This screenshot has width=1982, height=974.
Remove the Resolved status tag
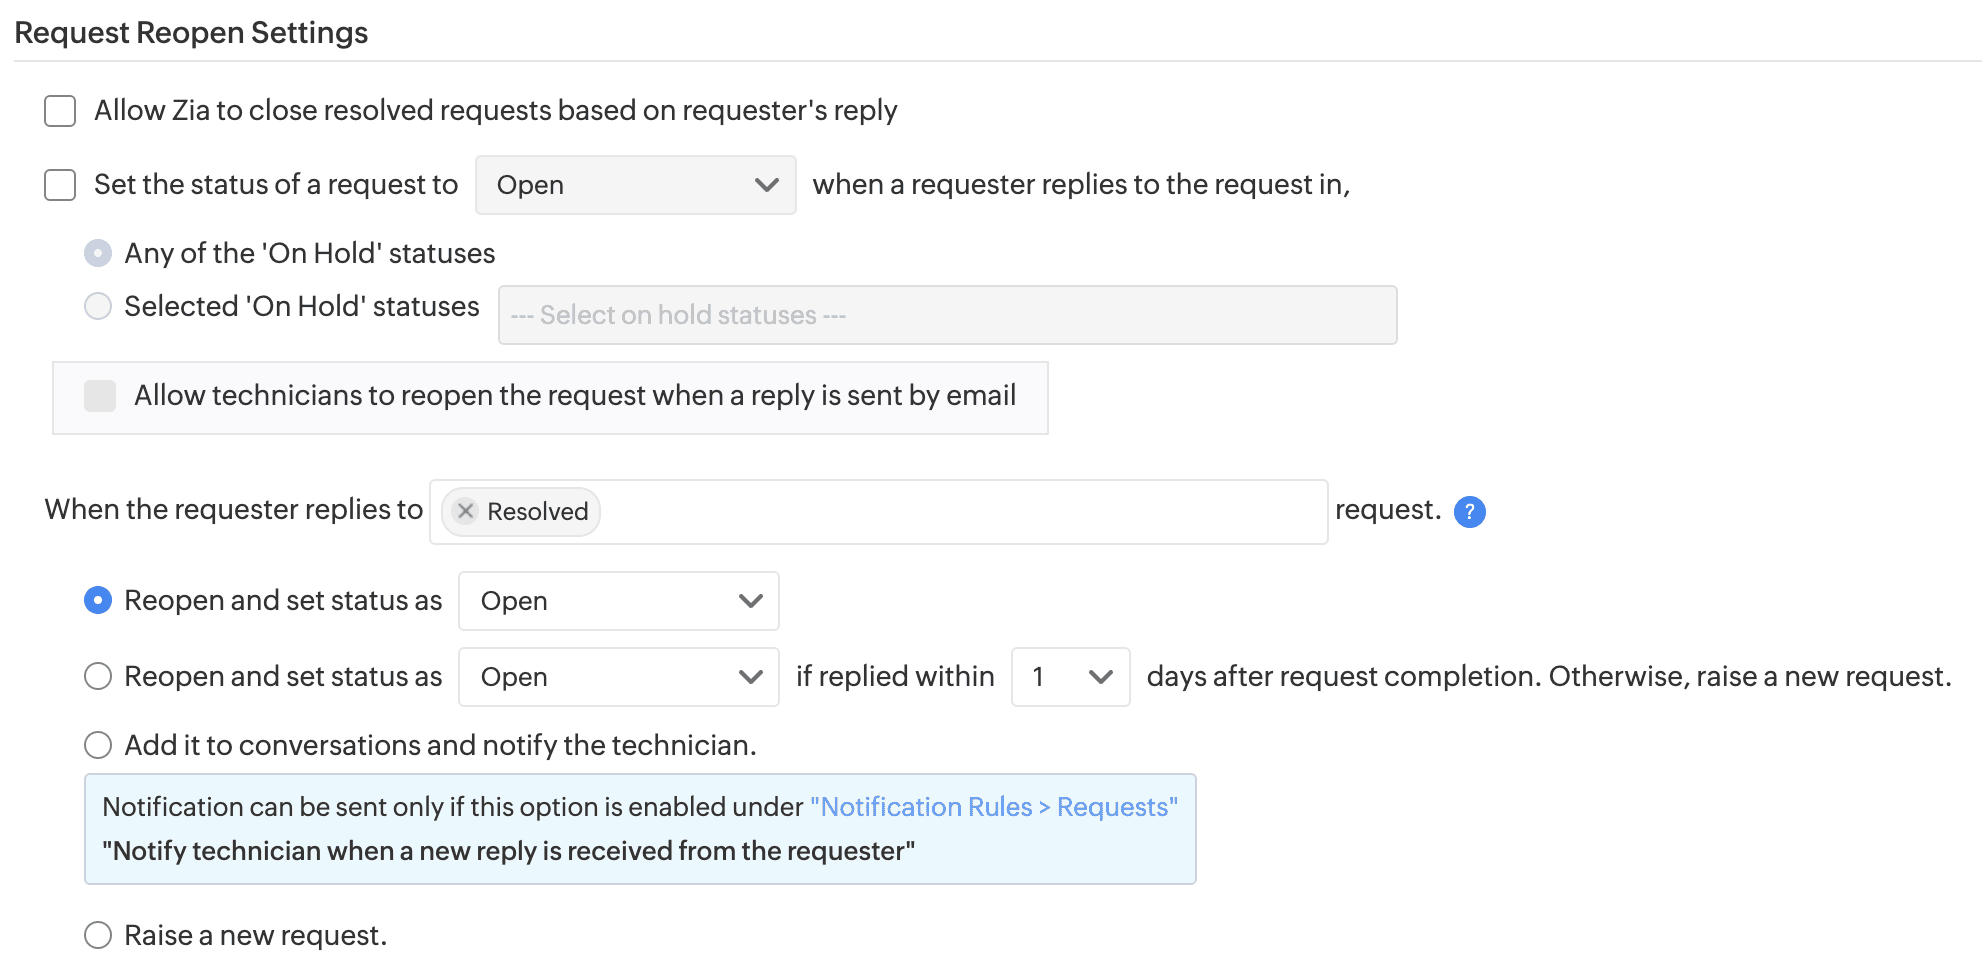[x=465, y=511]
